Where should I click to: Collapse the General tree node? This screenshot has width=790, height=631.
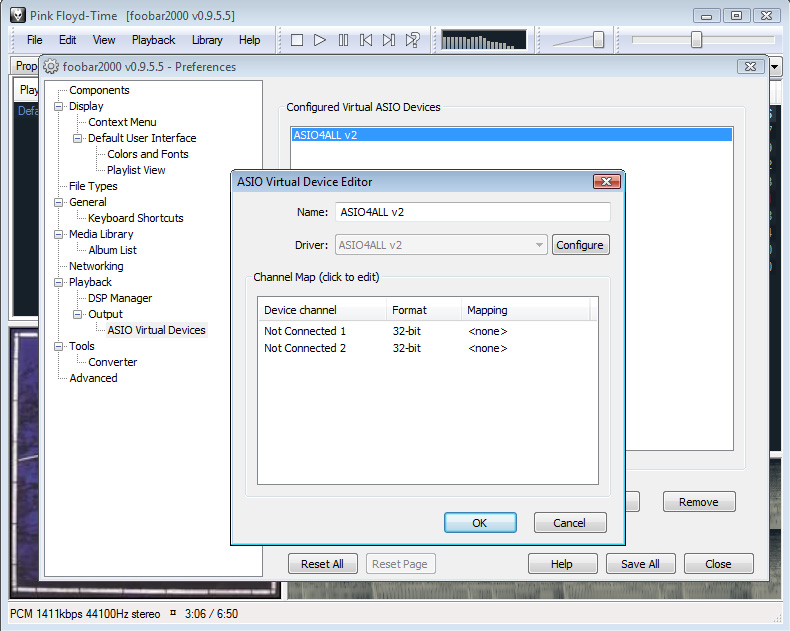58,202
